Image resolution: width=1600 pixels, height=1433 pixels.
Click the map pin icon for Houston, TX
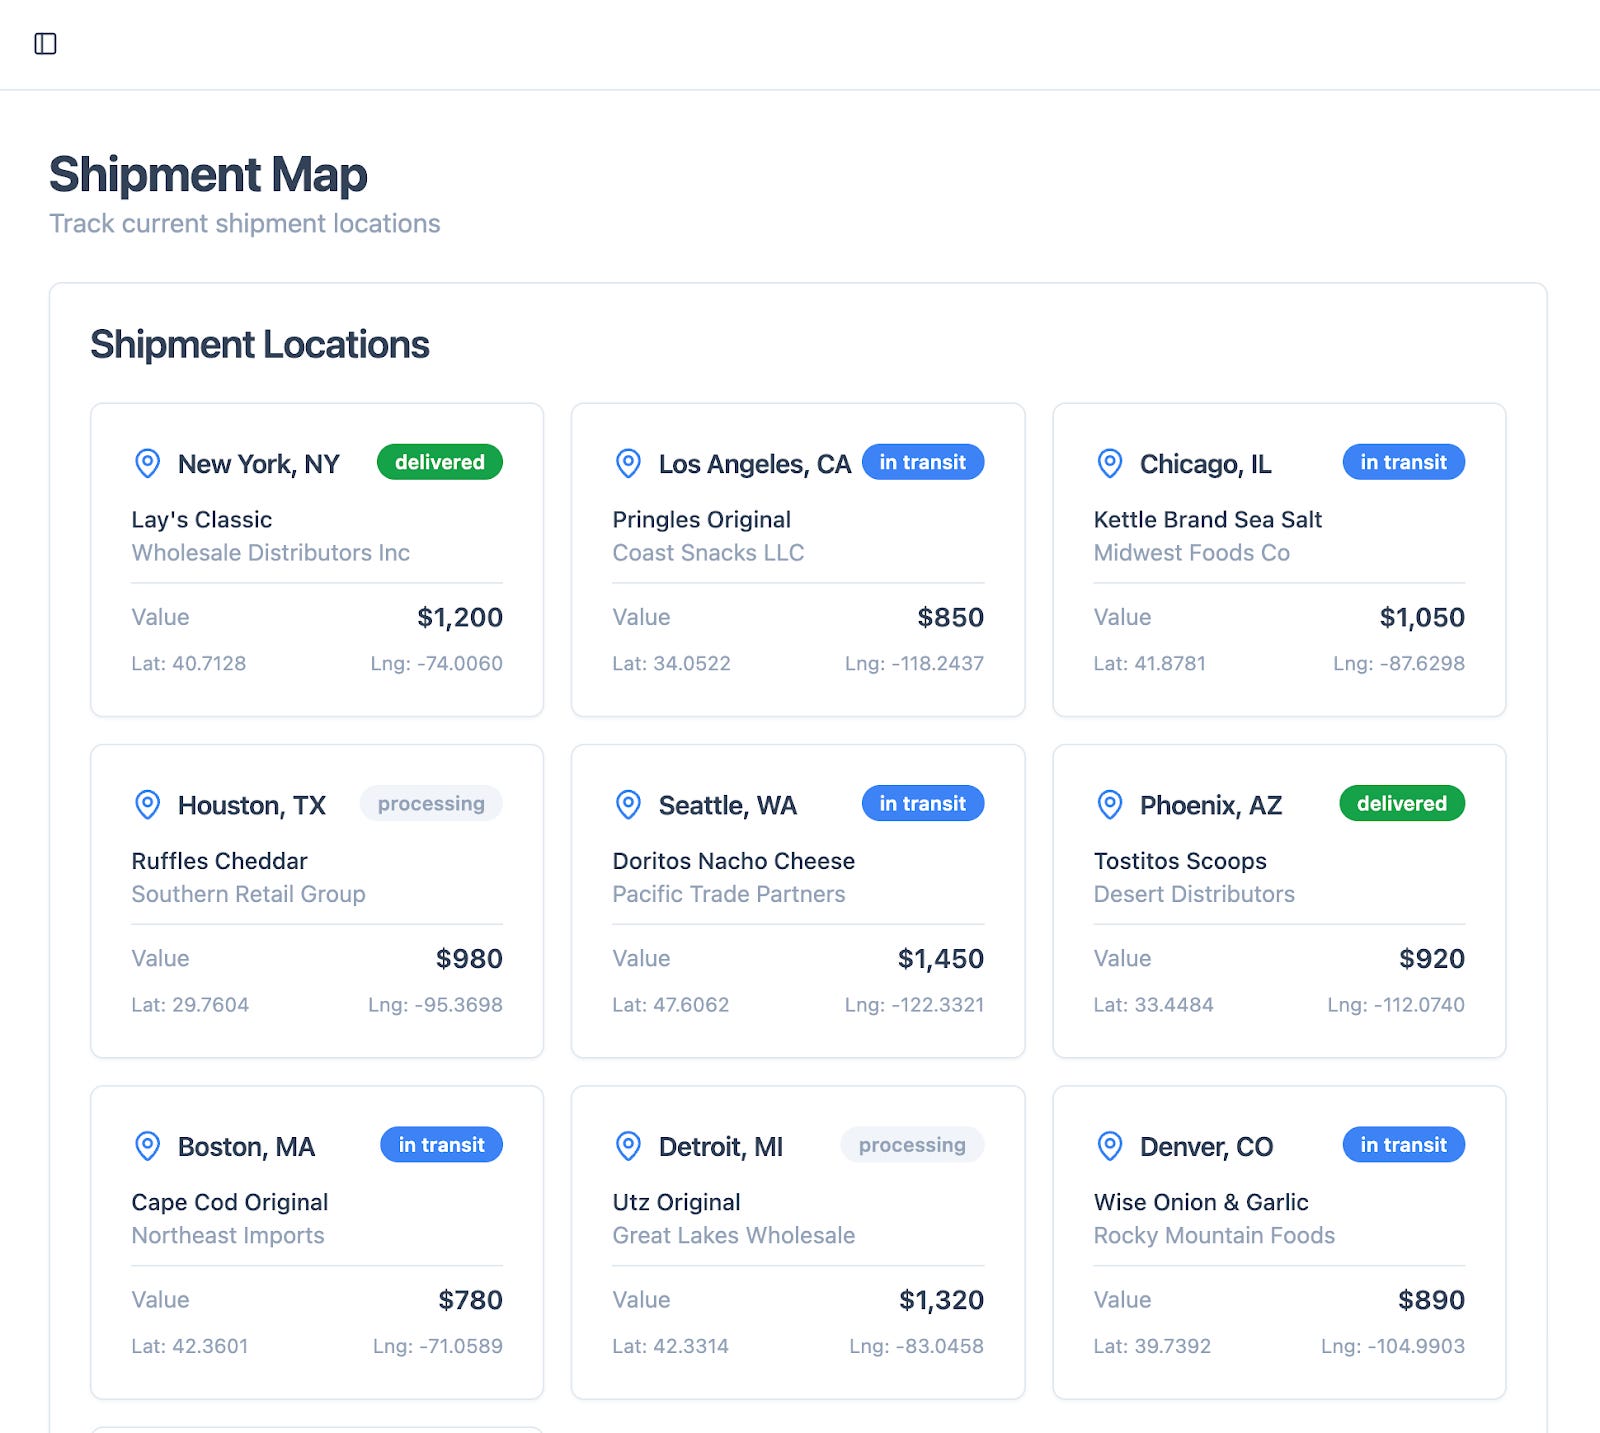tap(147, 805)
